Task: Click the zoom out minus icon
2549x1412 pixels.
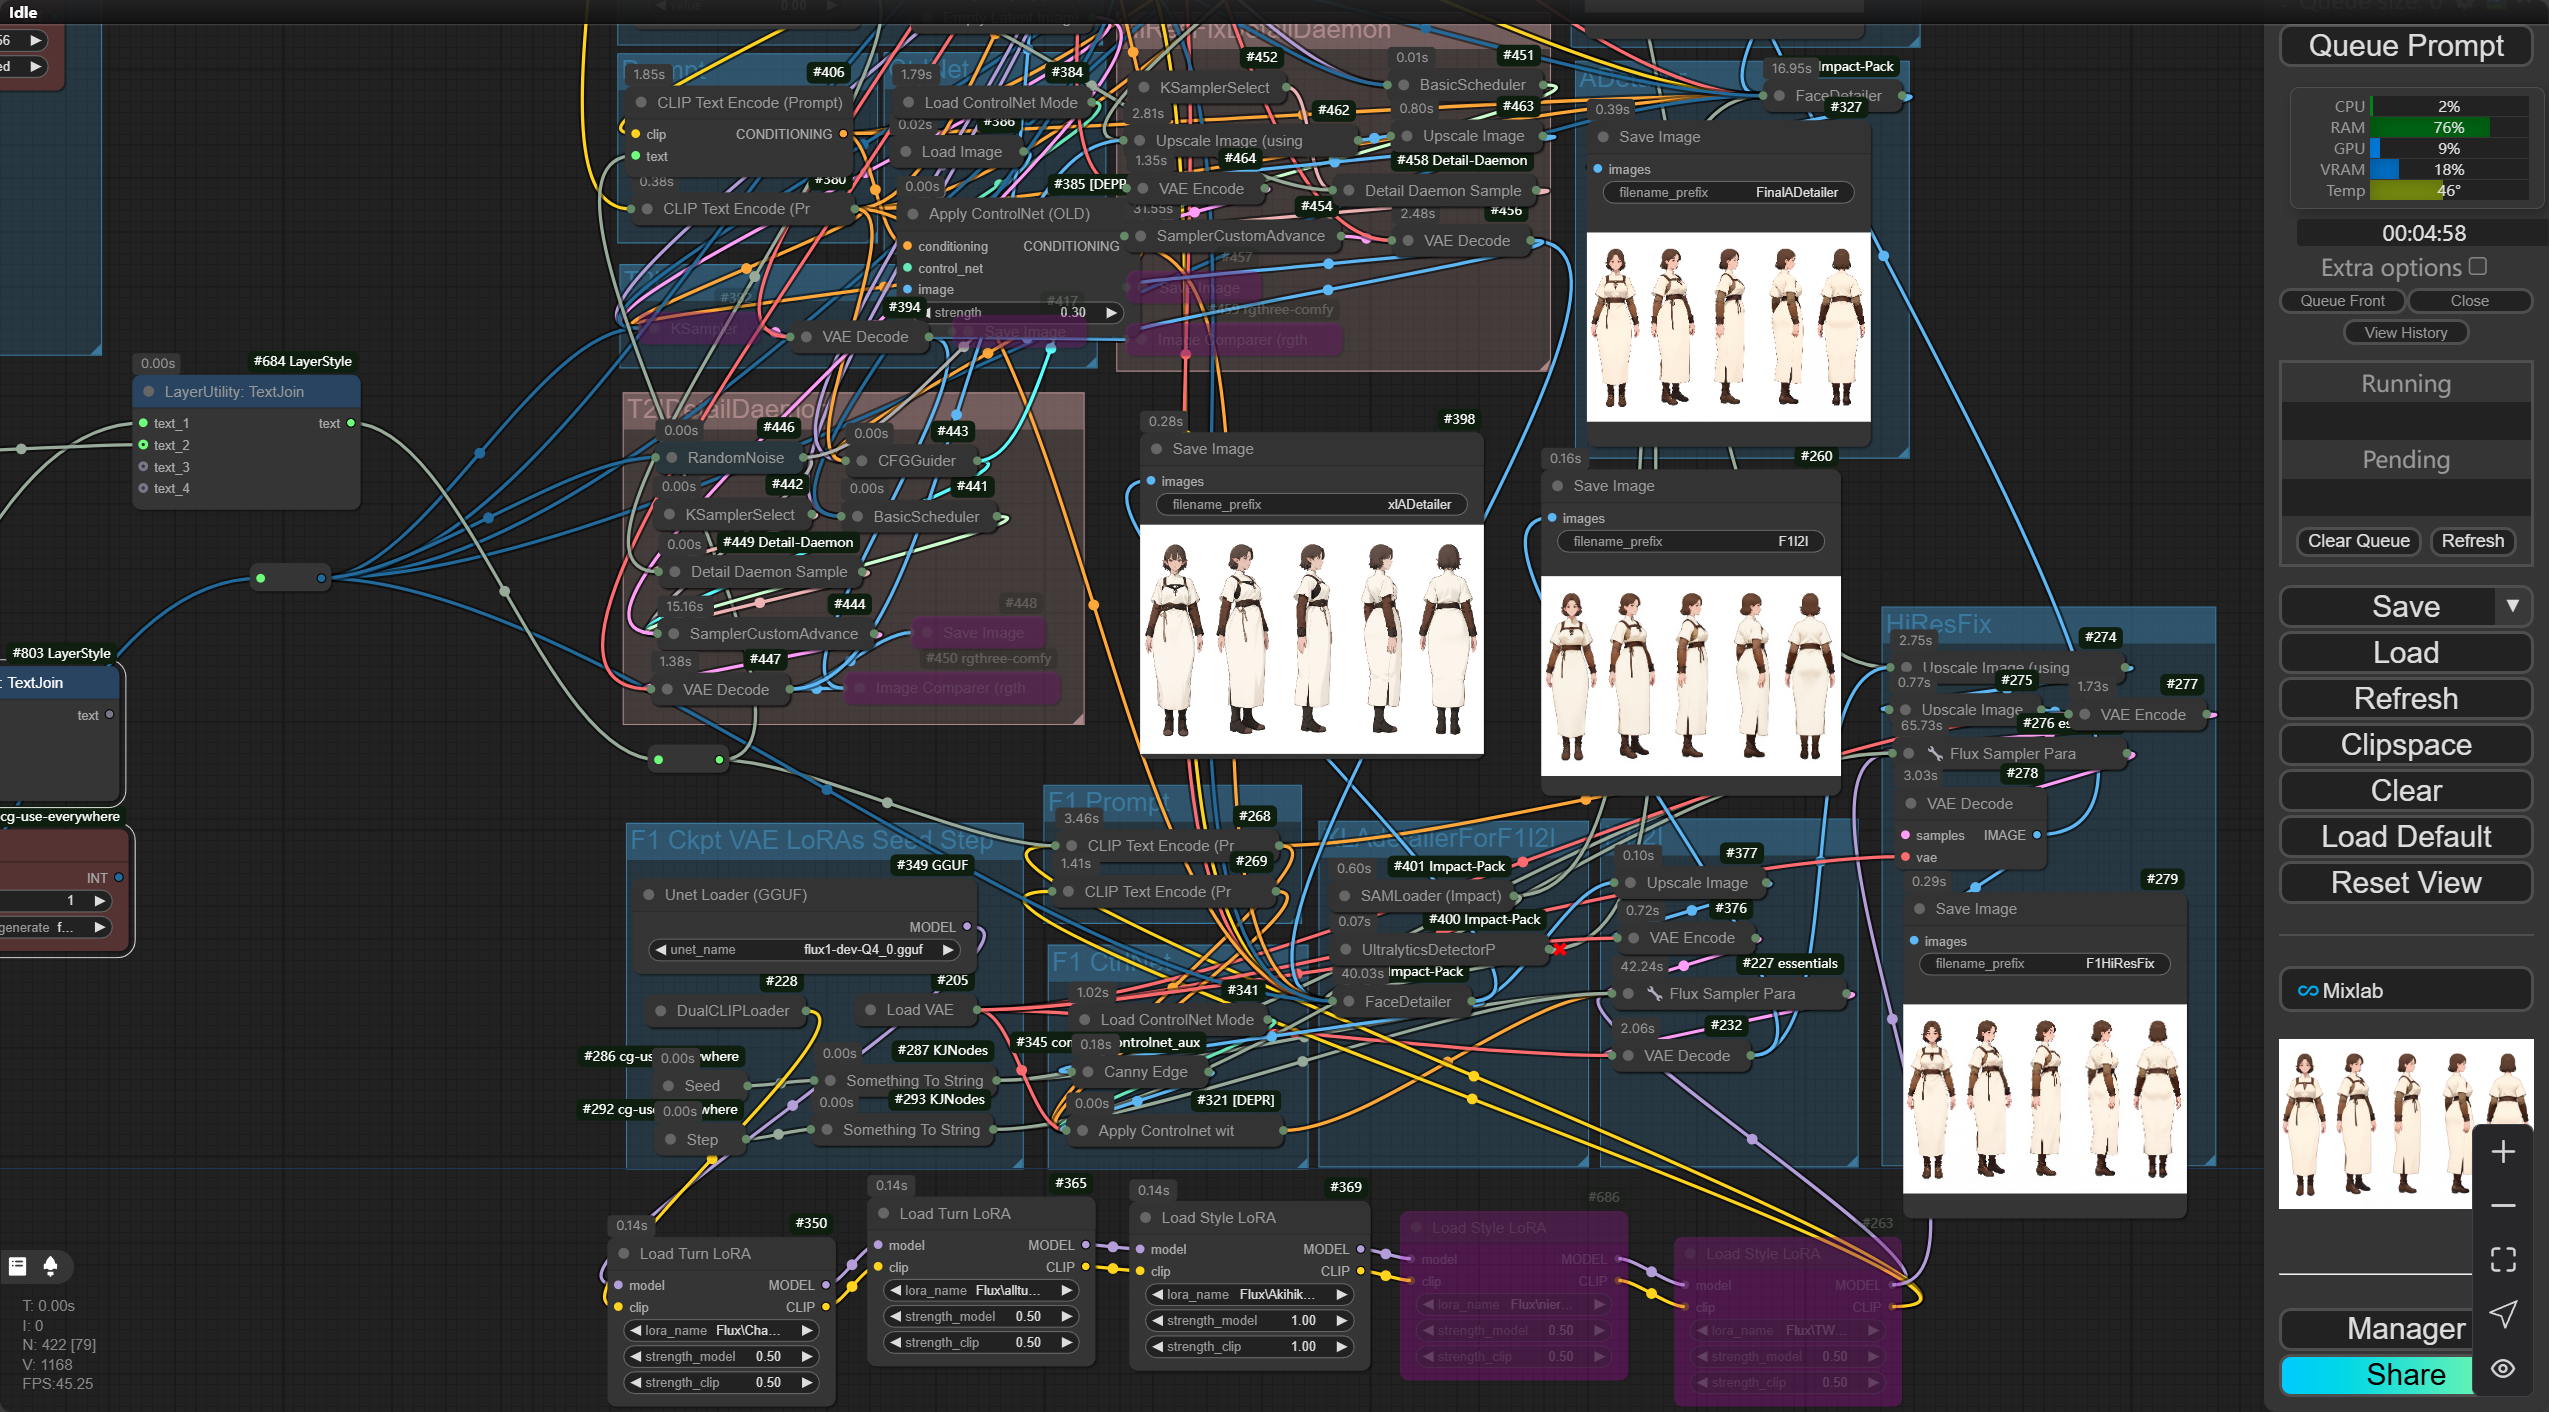Action: (x=2502, y=1206)
